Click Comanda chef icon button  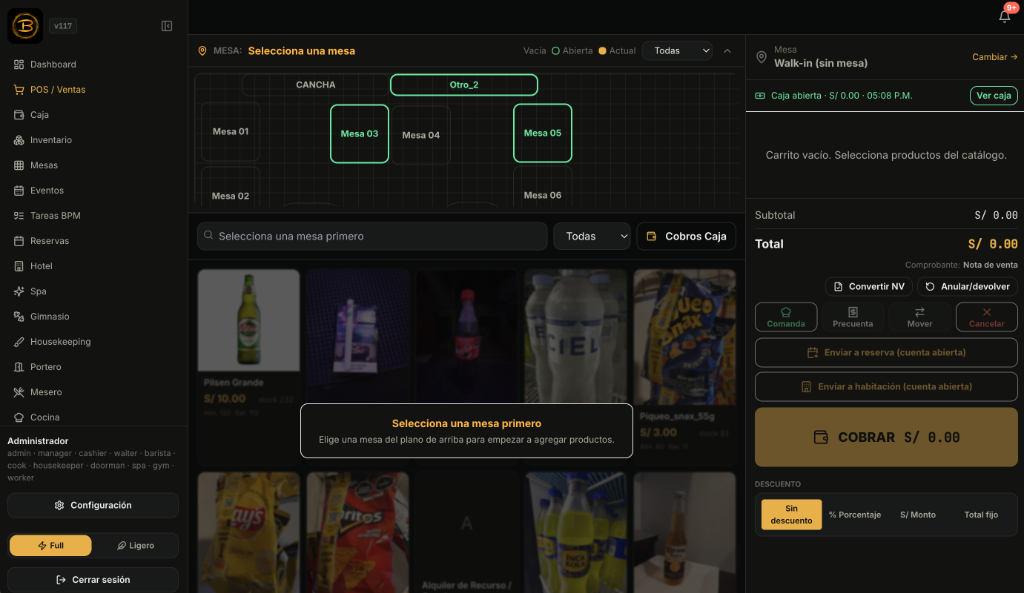click(x=786, y=317)
